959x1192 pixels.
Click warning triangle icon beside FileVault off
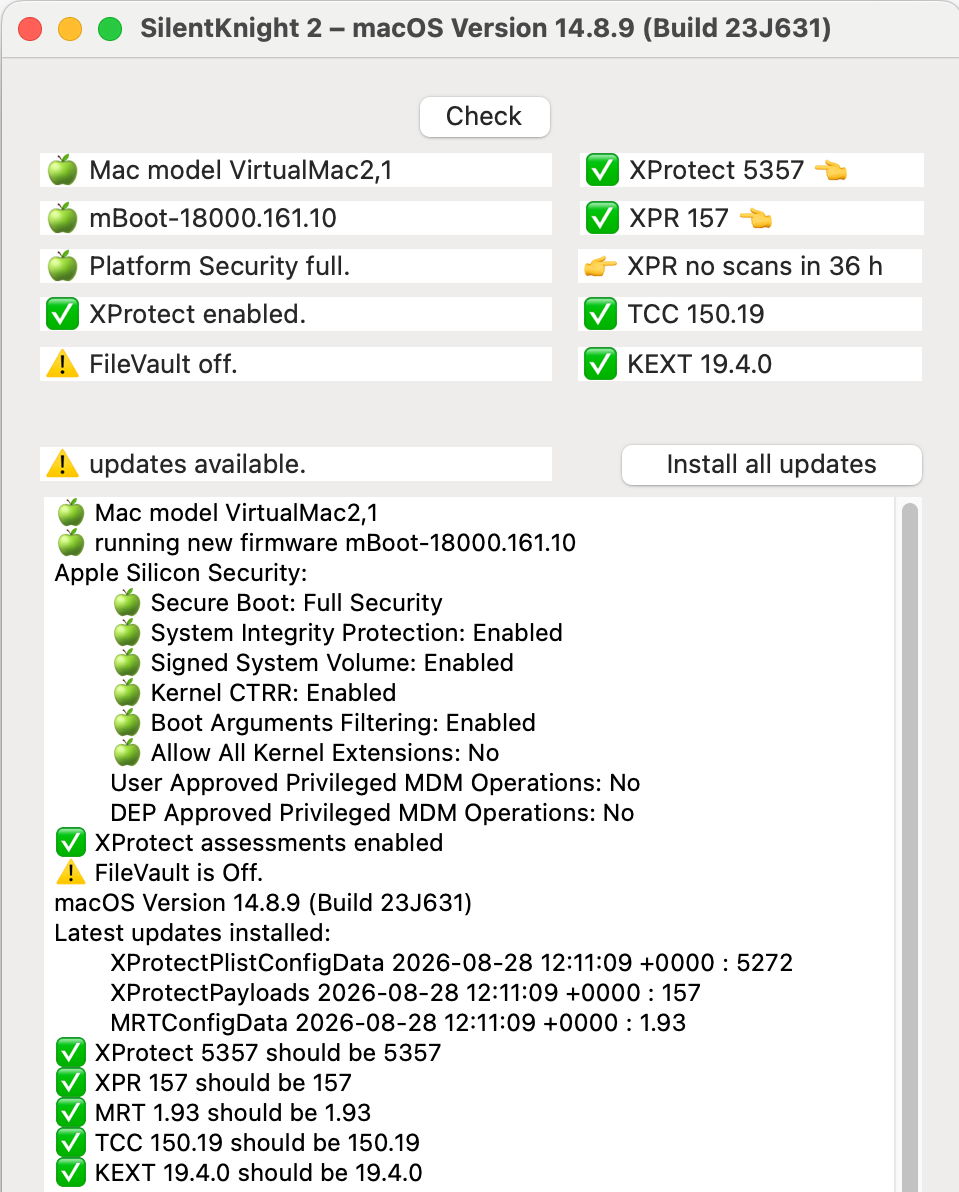[x=62, y=364]
